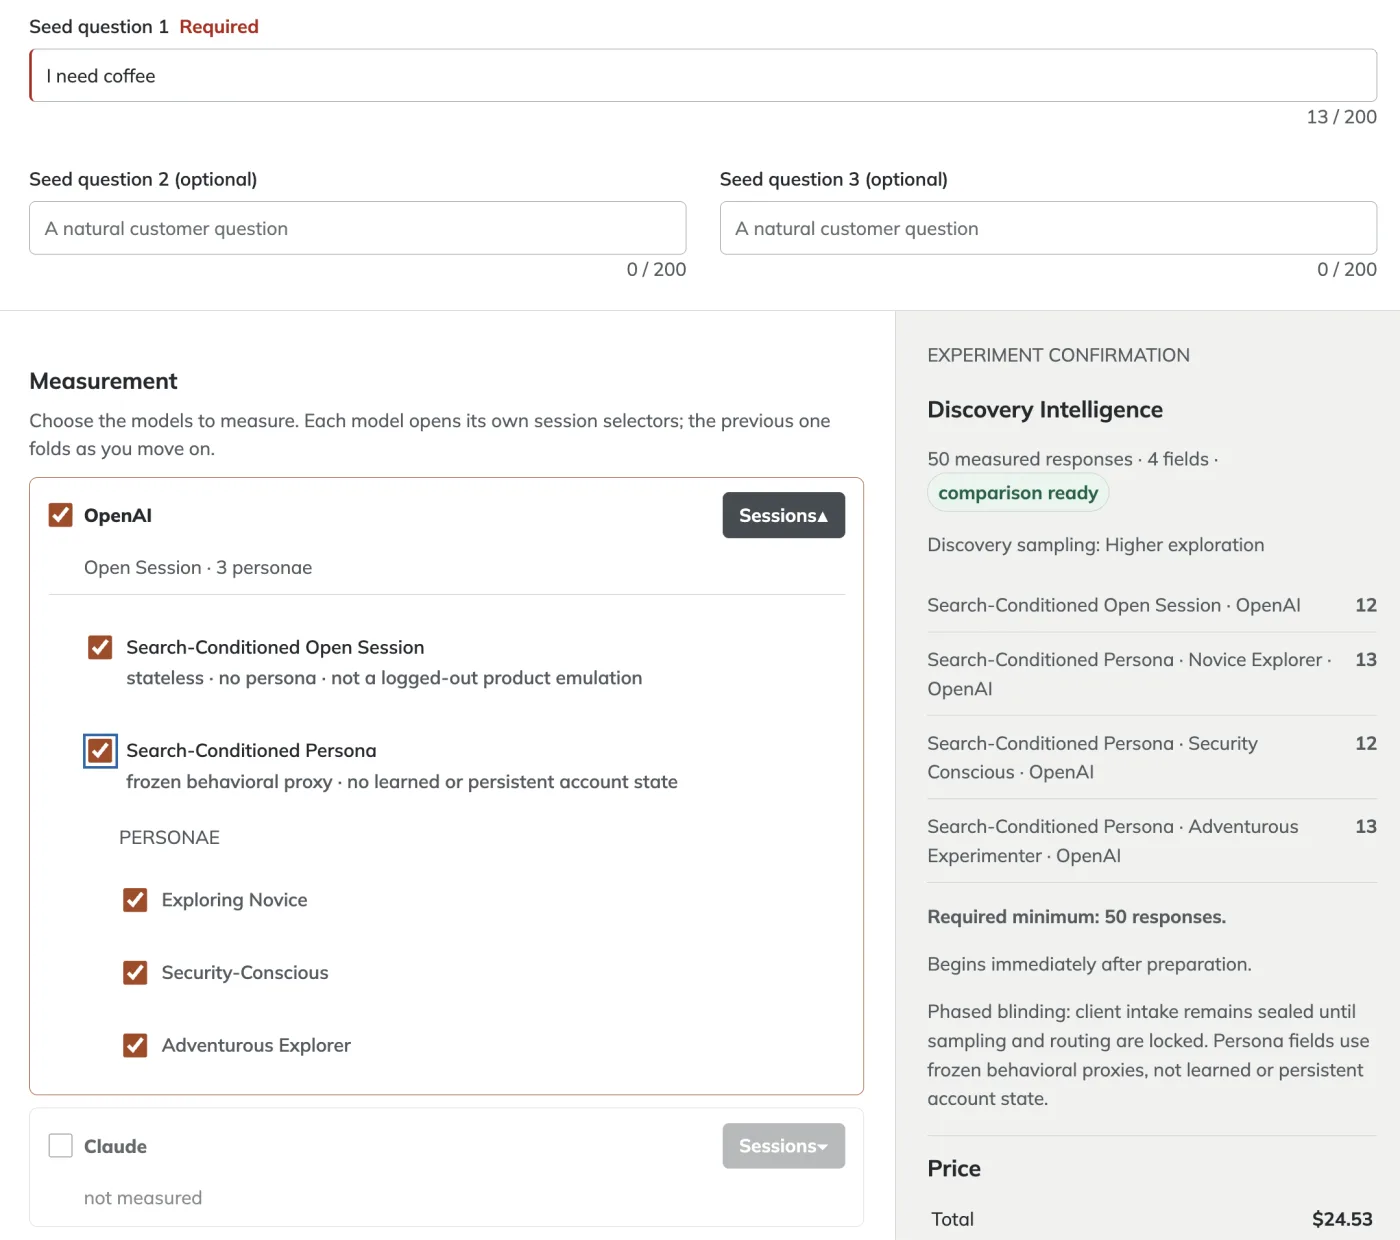Toggle Search-Conditioned Open Session checkbox
This screenshot has width=1400, height=1240.
100,647
